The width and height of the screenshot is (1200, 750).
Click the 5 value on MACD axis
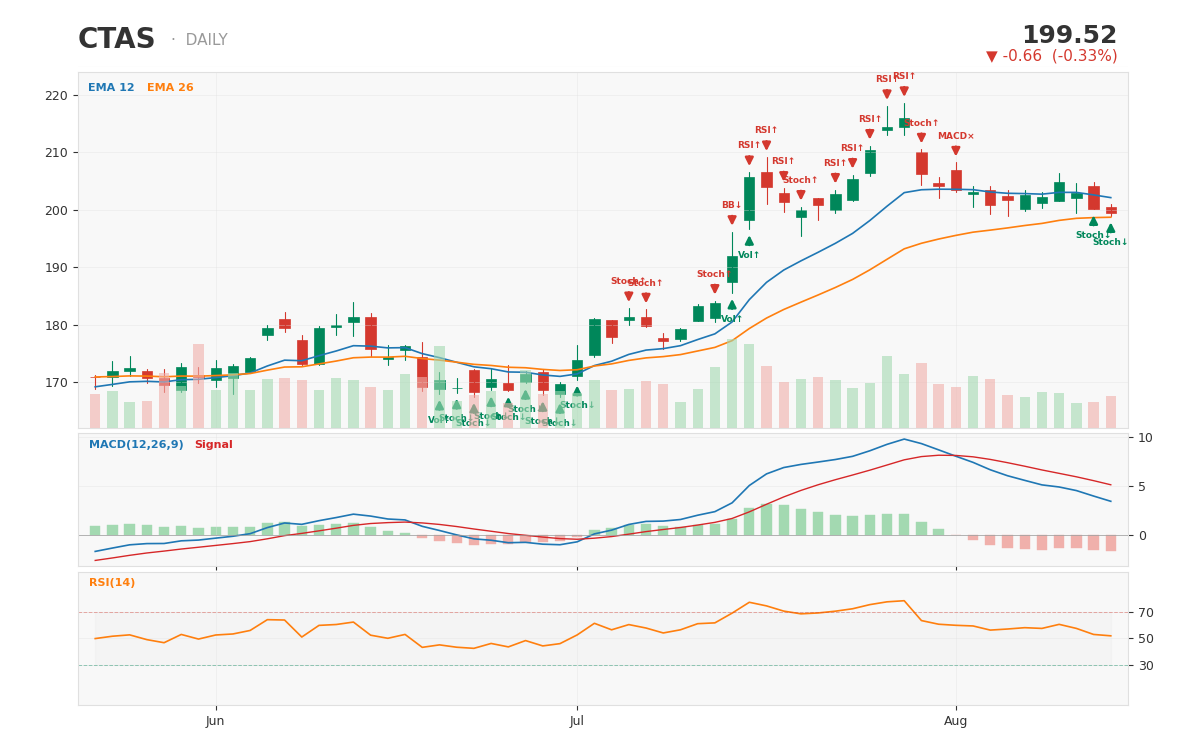point(1142,487)
